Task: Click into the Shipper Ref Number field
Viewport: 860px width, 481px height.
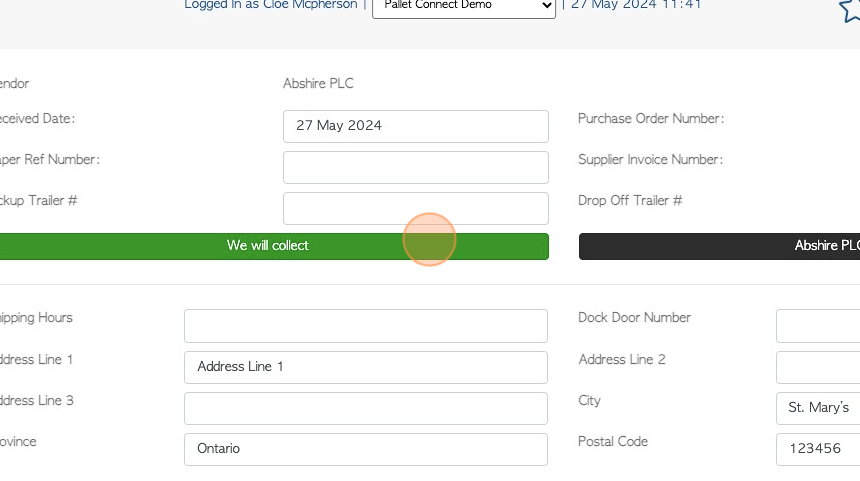Action: click(x=416, y=167)
